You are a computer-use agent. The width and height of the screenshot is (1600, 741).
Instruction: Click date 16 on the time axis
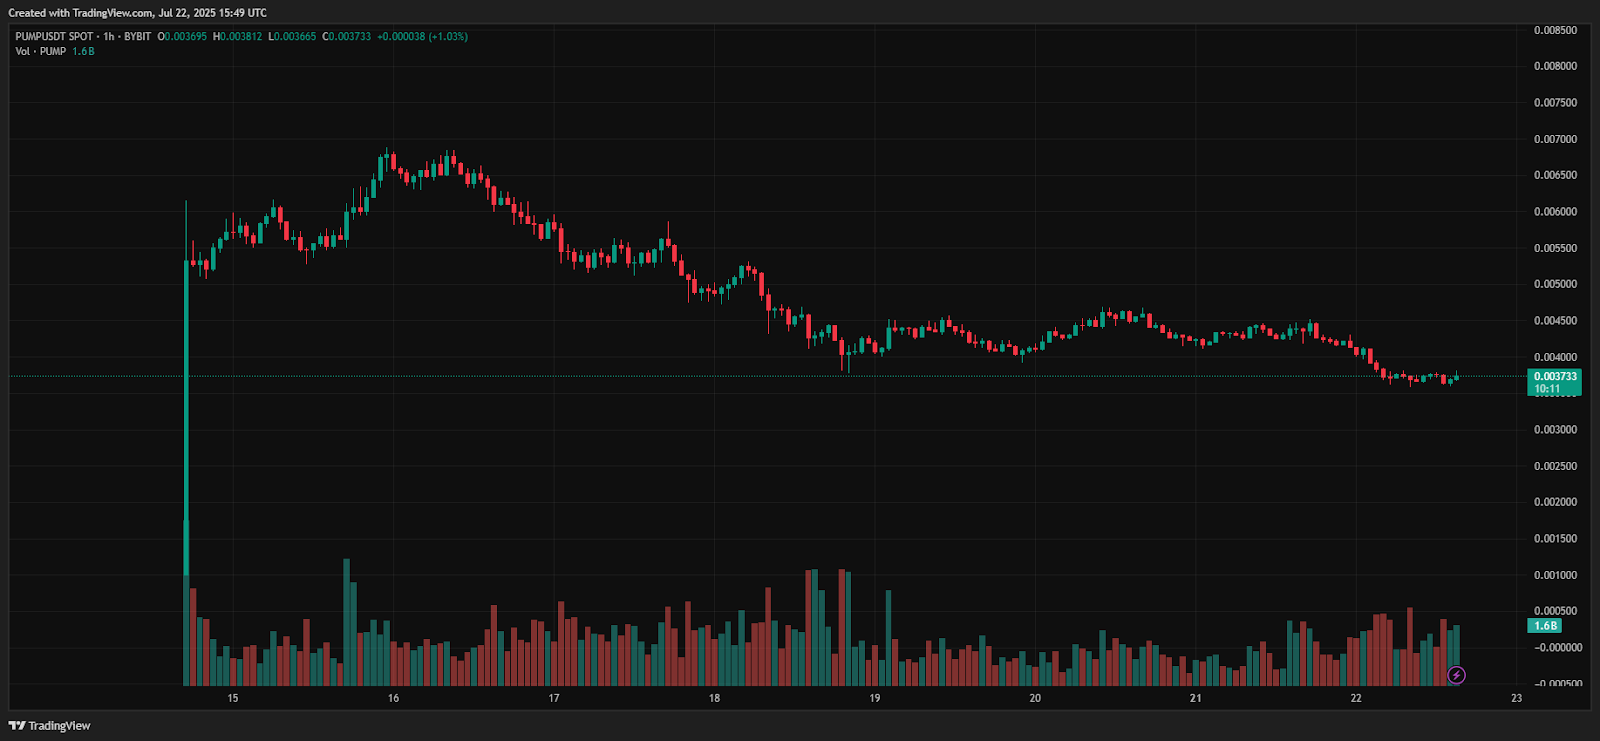pyautogui.click(x=393, y=698)
